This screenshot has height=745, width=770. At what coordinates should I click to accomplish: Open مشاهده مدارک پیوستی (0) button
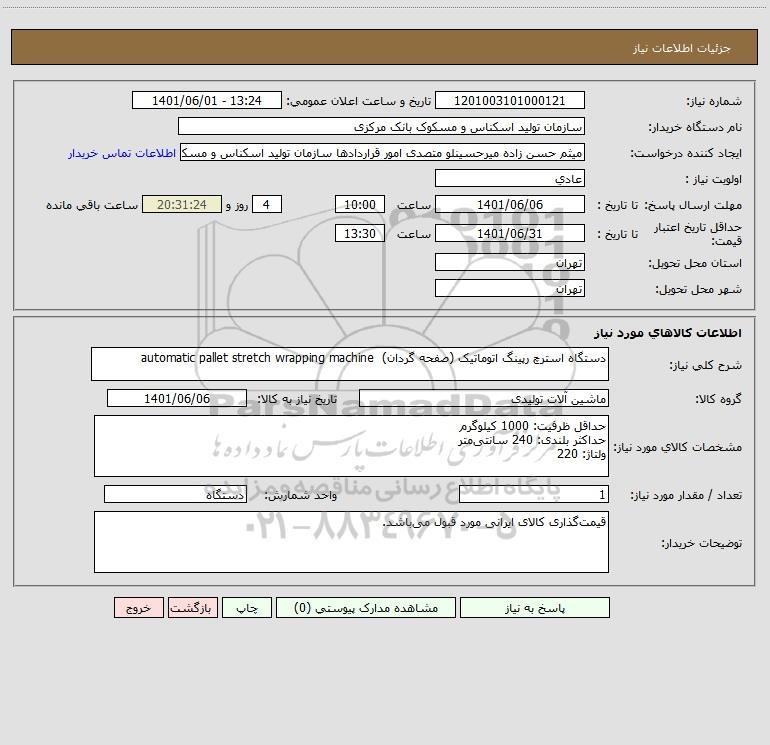tap(366, 608)
